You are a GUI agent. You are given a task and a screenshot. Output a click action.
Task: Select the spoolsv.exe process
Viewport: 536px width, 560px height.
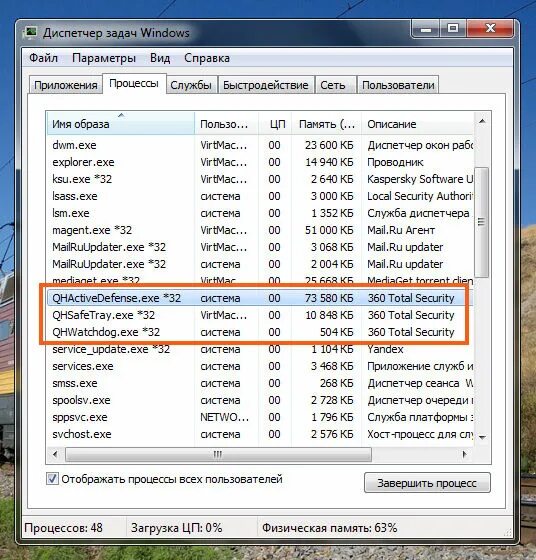coord(260,400)
